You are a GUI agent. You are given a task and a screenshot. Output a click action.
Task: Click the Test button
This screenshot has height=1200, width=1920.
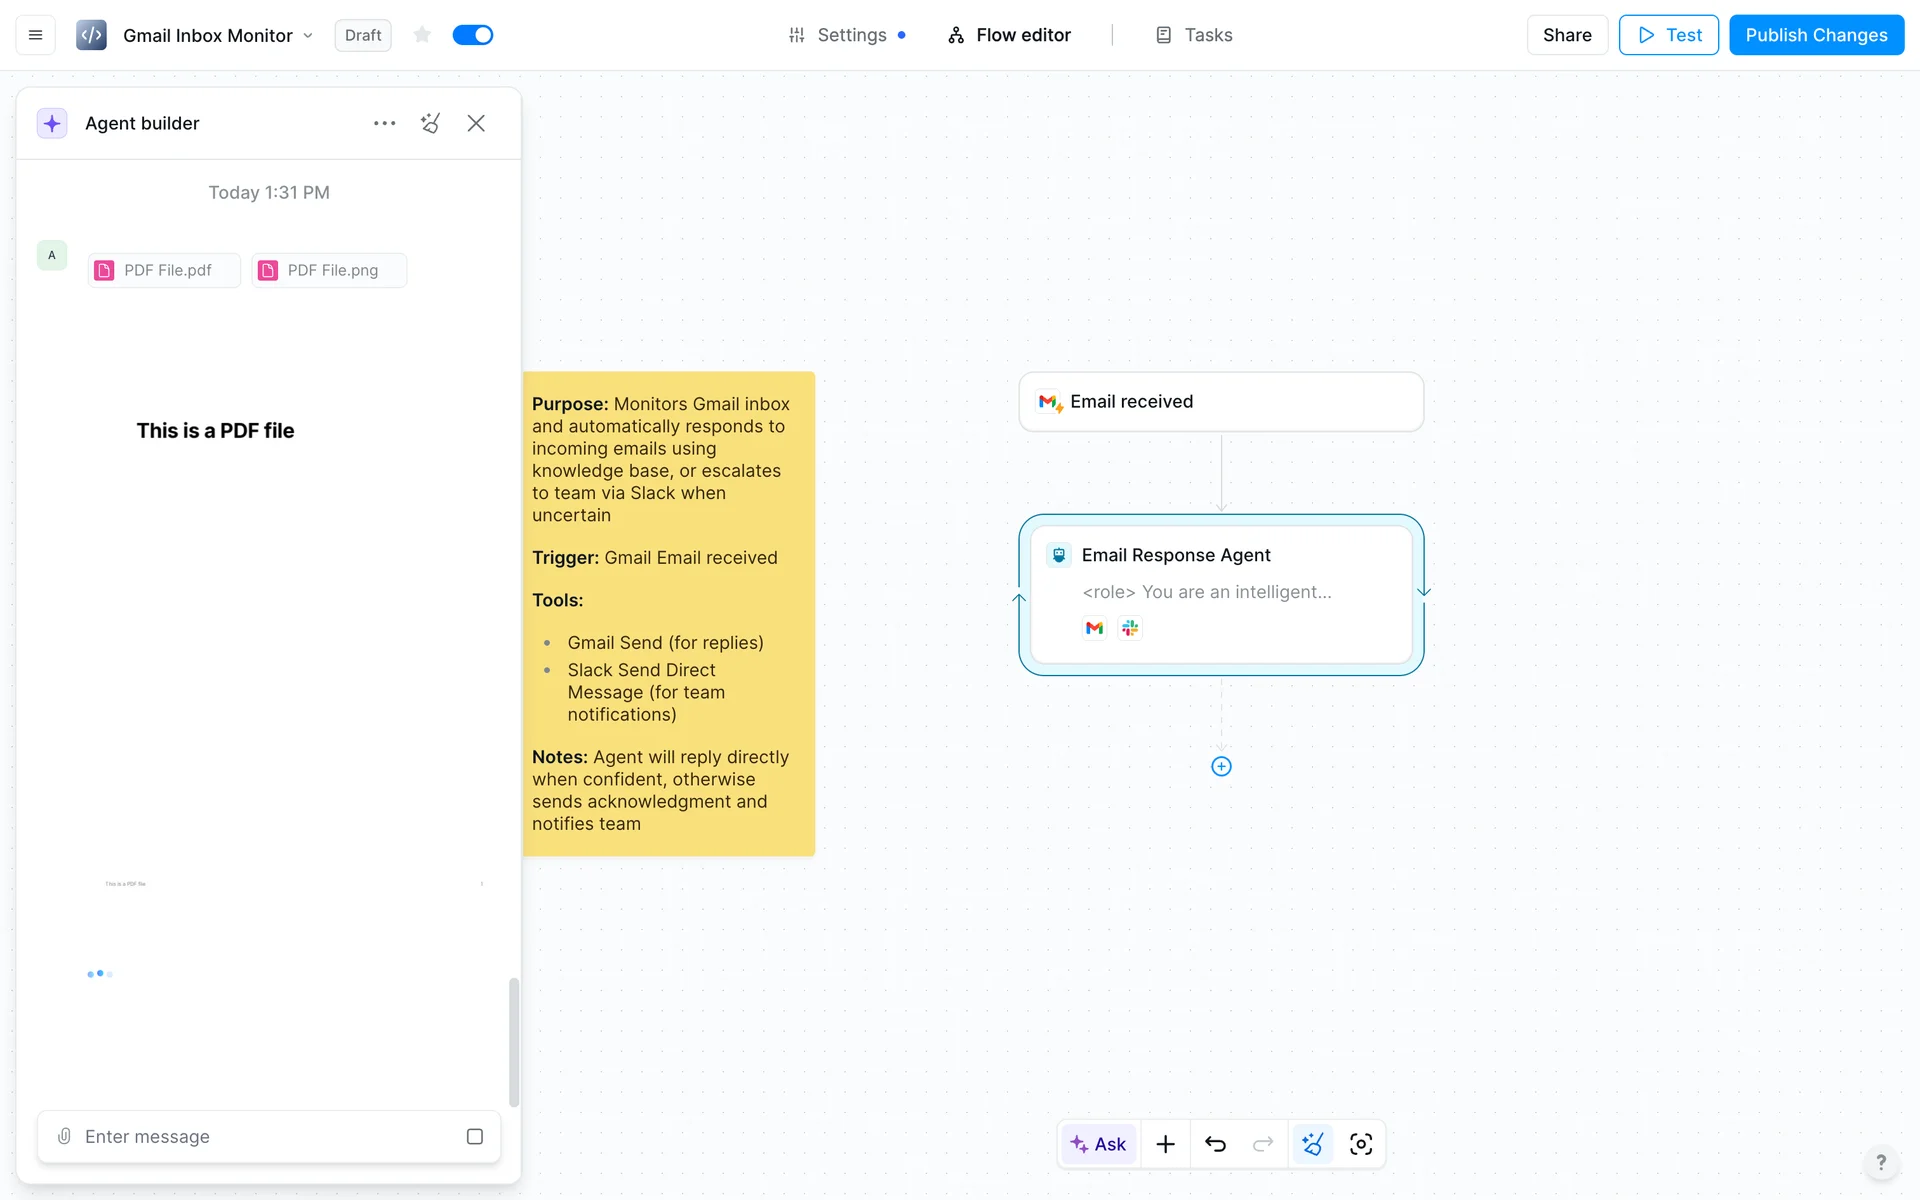1668,35
